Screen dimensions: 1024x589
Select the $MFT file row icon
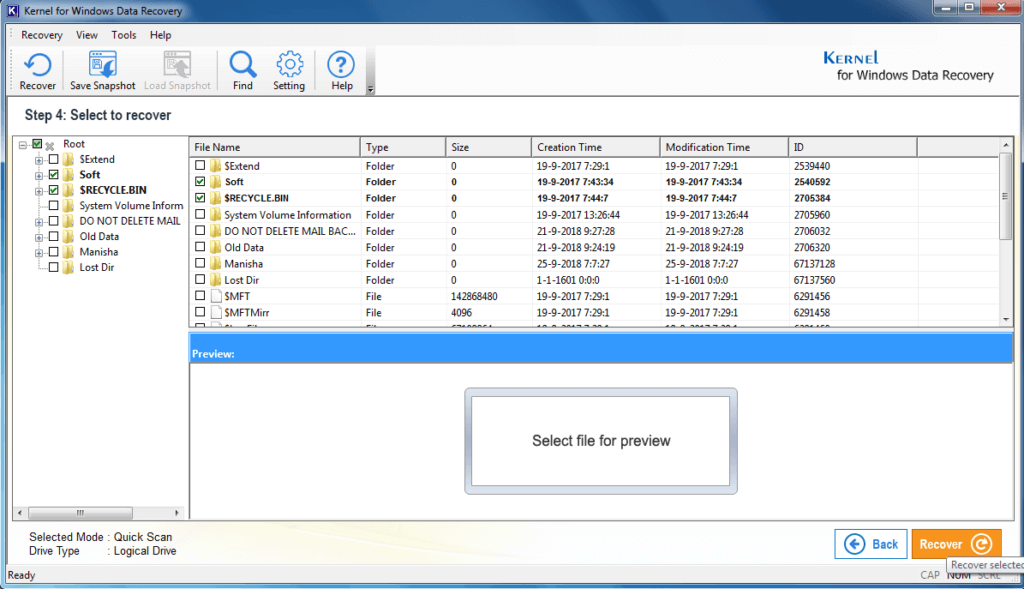[x=216, y=295]
